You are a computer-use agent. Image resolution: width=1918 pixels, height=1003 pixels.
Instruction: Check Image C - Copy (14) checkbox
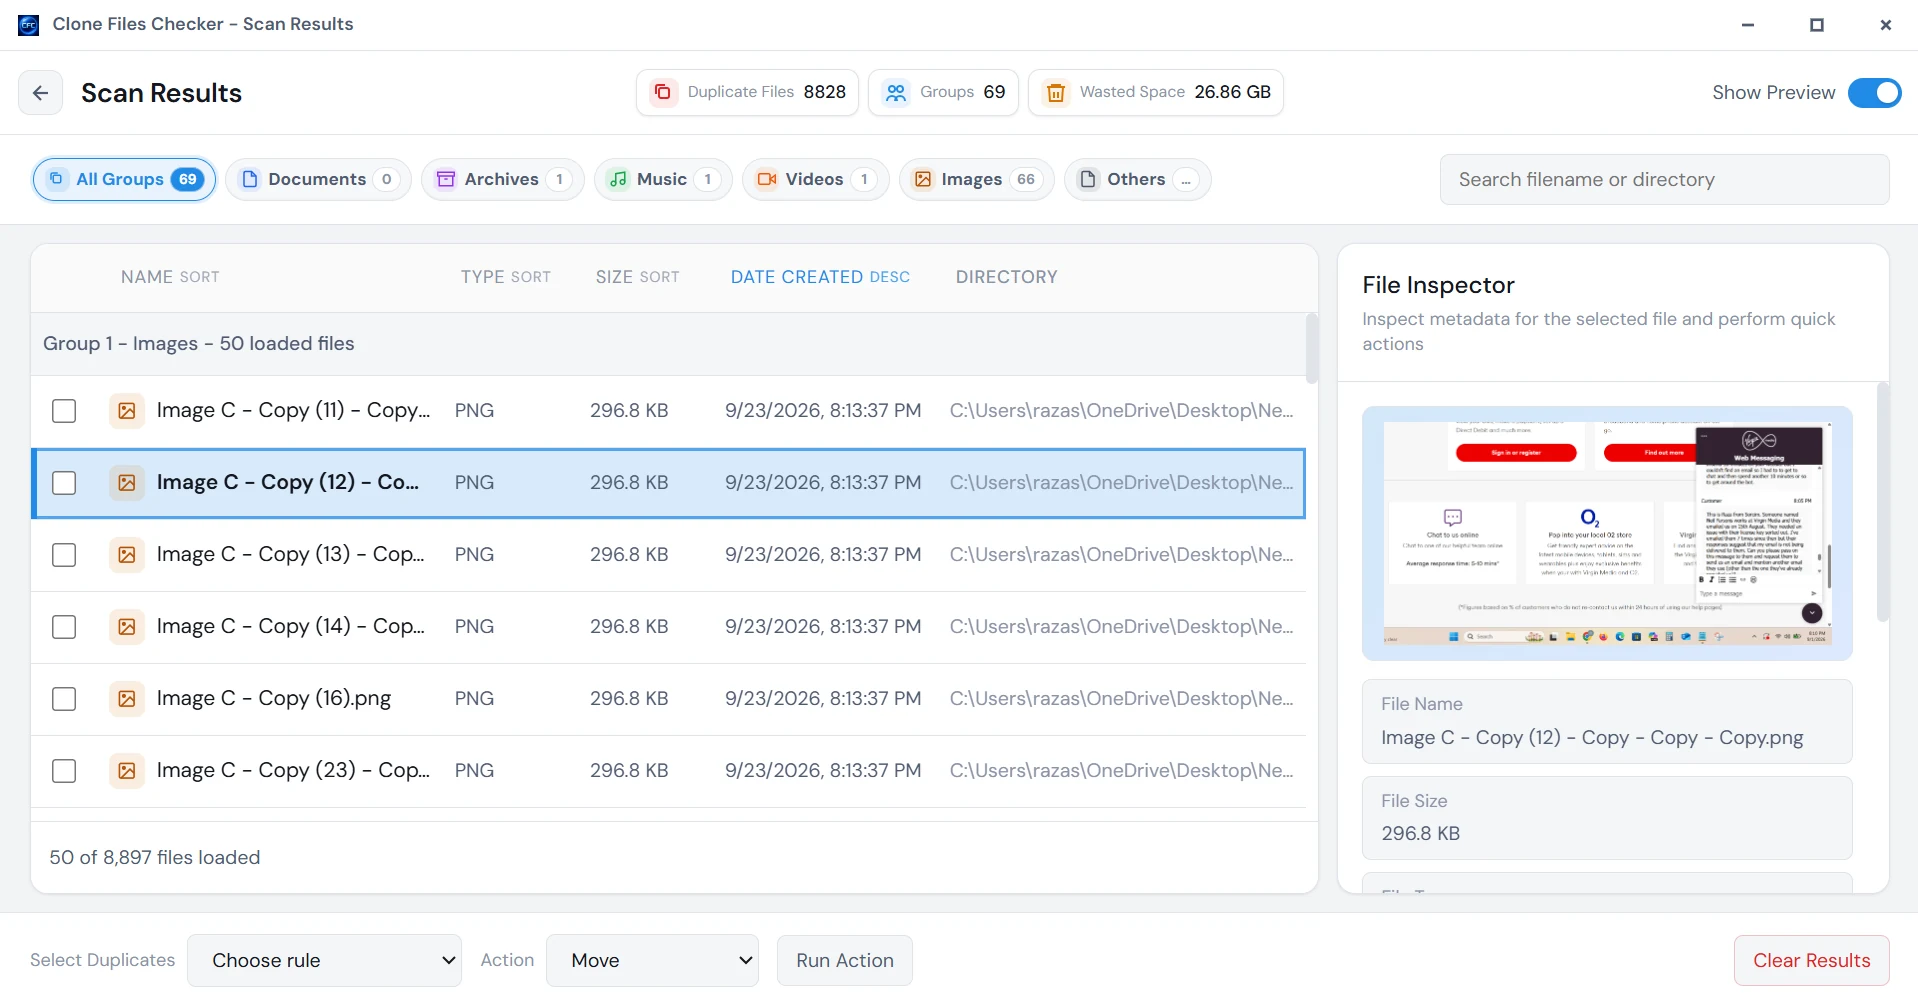coord(64,627)
